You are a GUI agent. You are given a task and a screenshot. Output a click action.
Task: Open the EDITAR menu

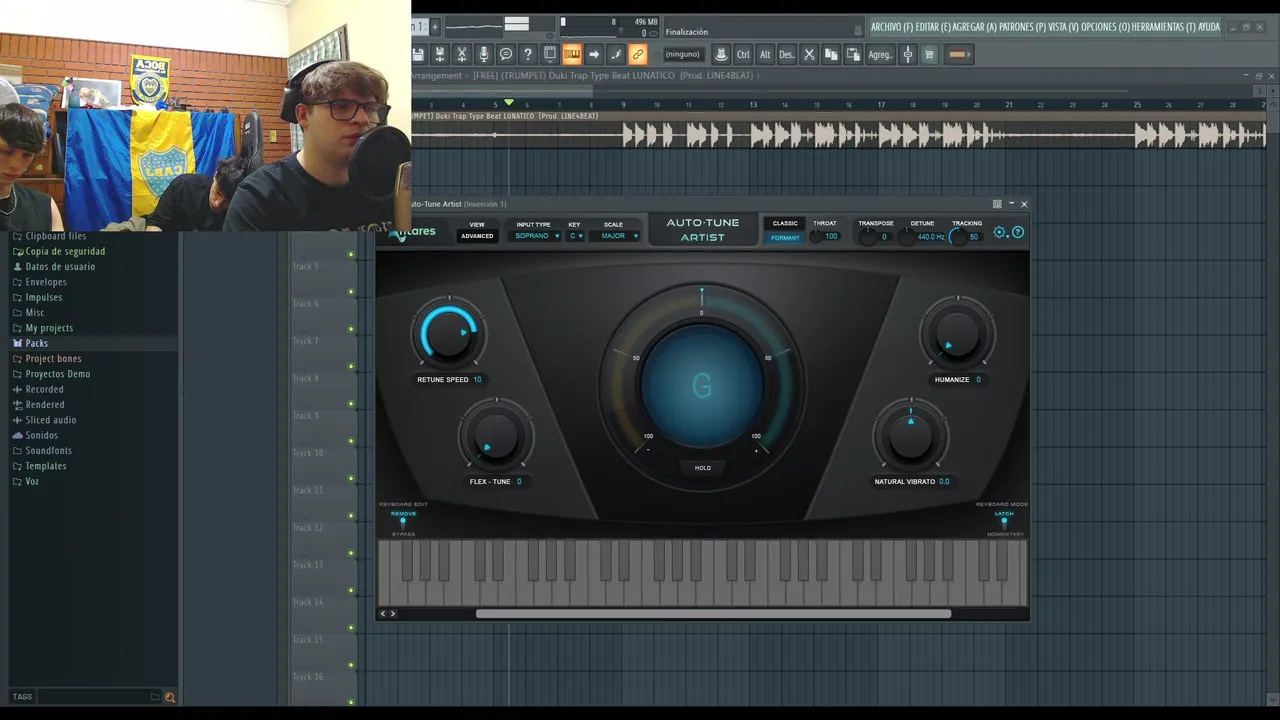pyautogui.click(x=934, y=27)
